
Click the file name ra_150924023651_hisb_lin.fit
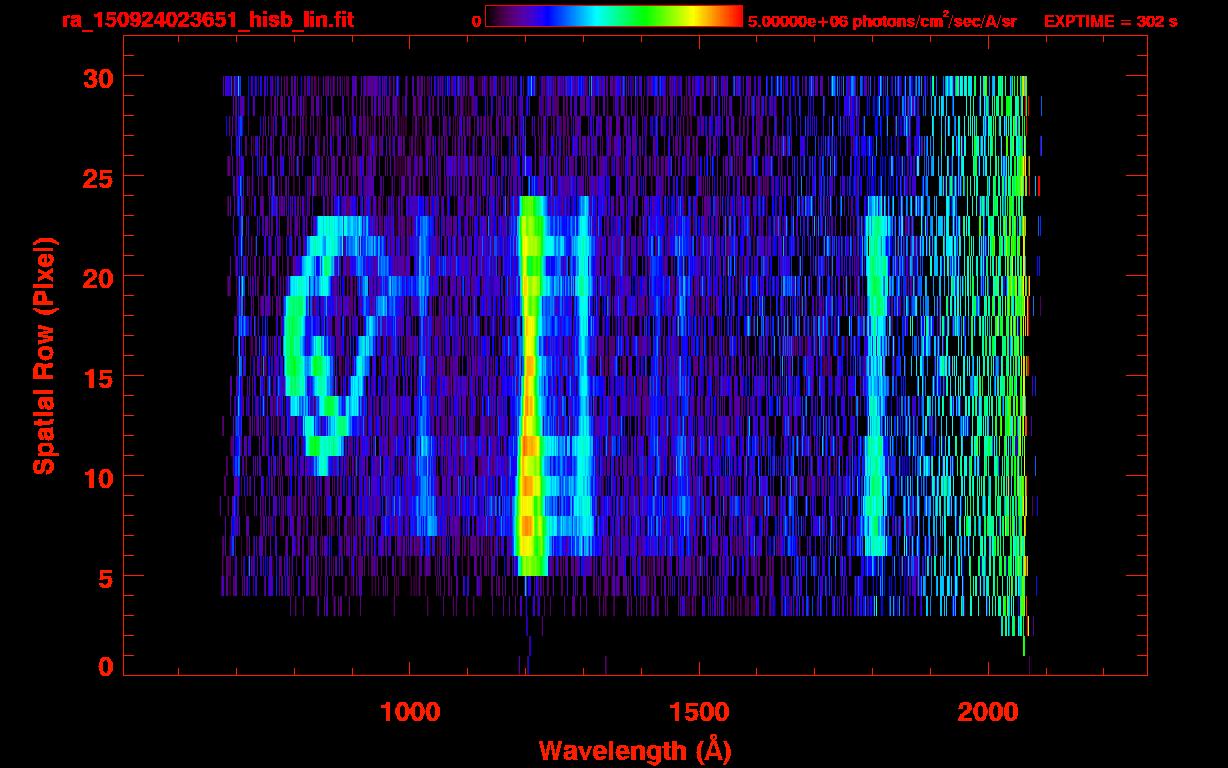point(207,20)
